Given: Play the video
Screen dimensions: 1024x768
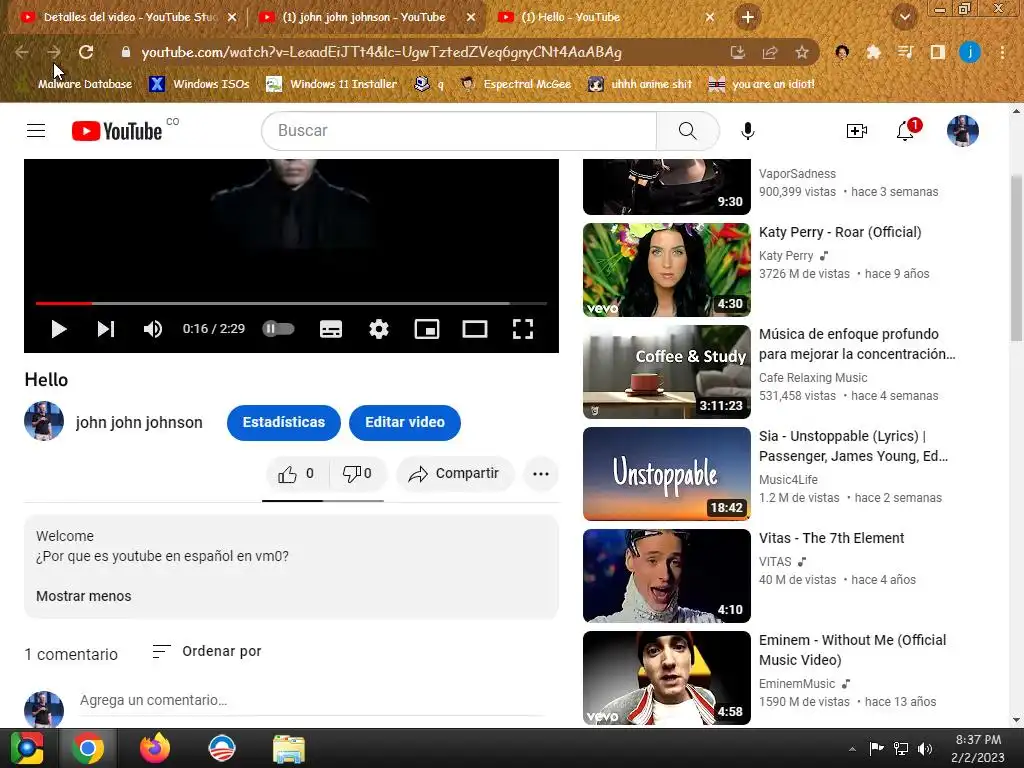Looking at the screenshot, I should [59, 329].
